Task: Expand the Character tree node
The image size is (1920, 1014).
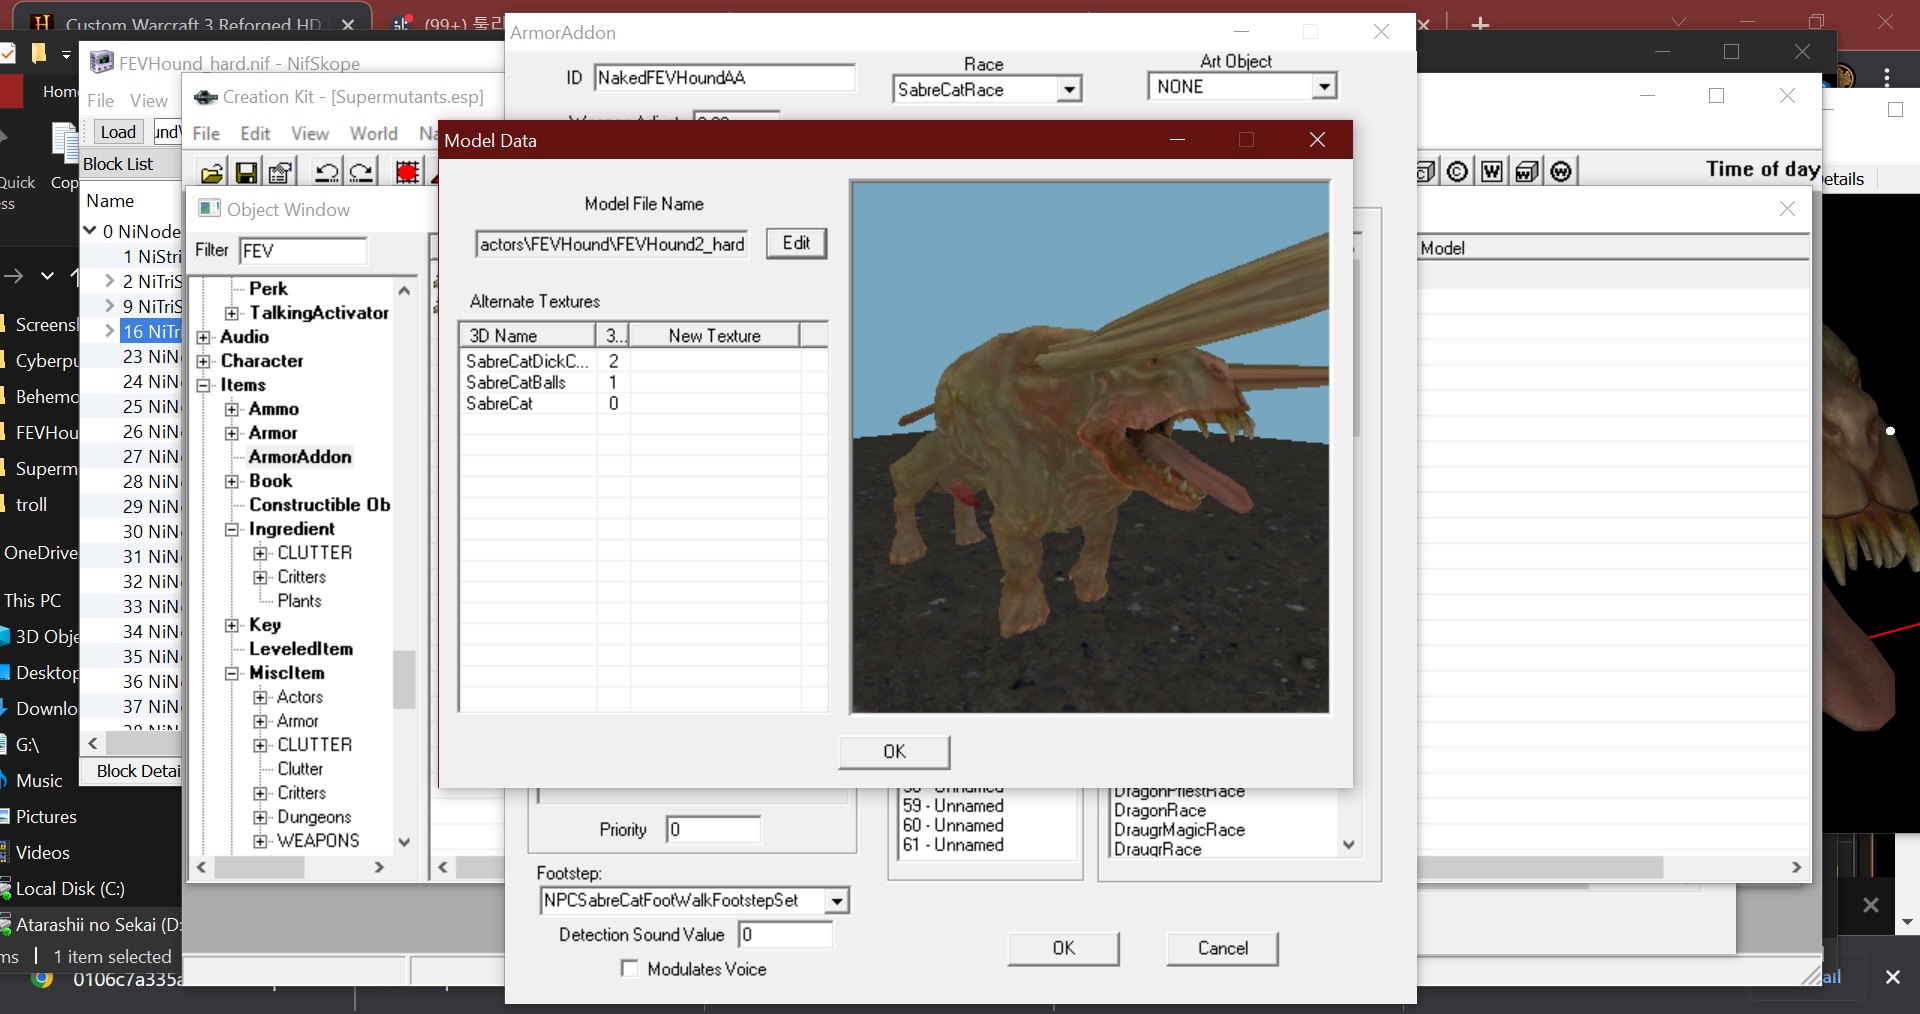Action: click(x=204, y=361)
